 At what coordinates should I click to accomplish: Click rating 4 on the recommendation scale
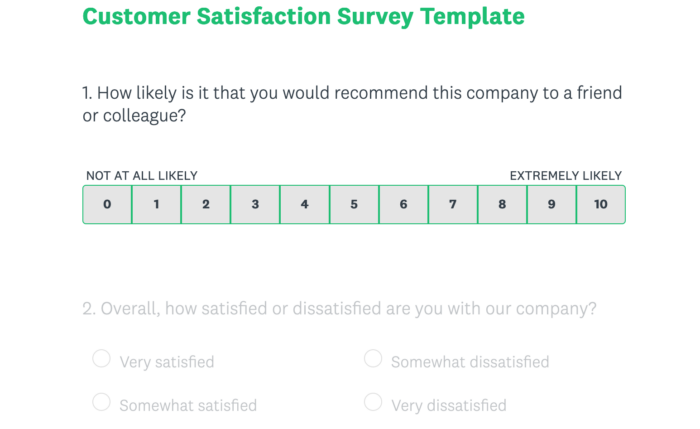(305, 204)
